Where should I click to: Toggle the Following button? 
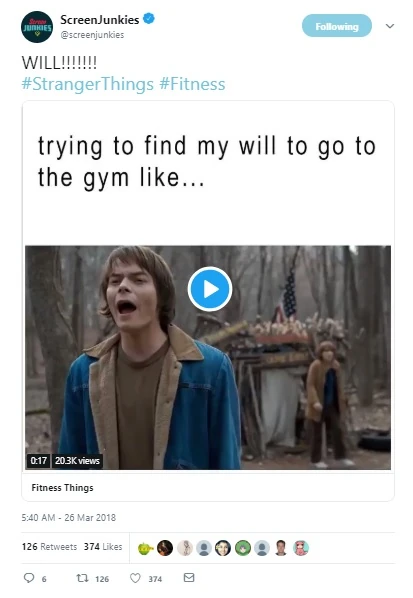[x=337, y=26]
